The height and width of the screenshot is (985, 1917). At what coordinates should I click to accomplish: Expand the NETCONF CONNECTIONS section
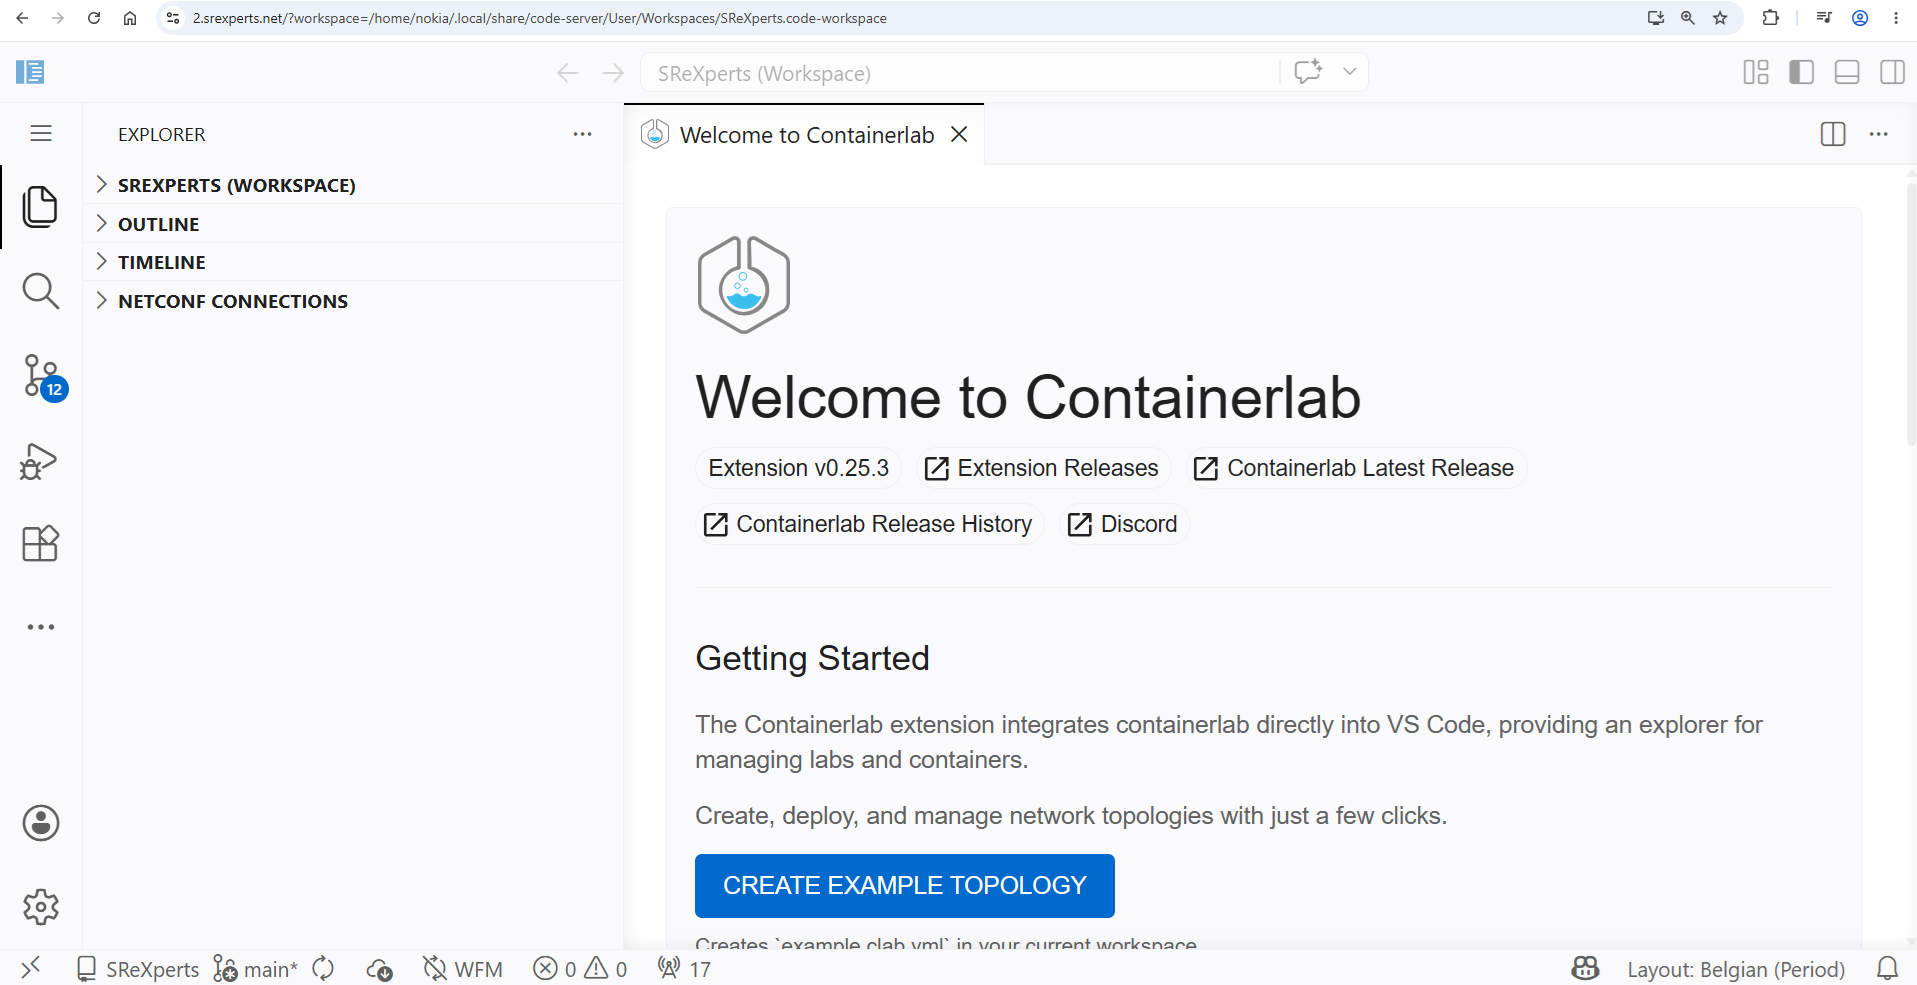[x=352, y=301]
